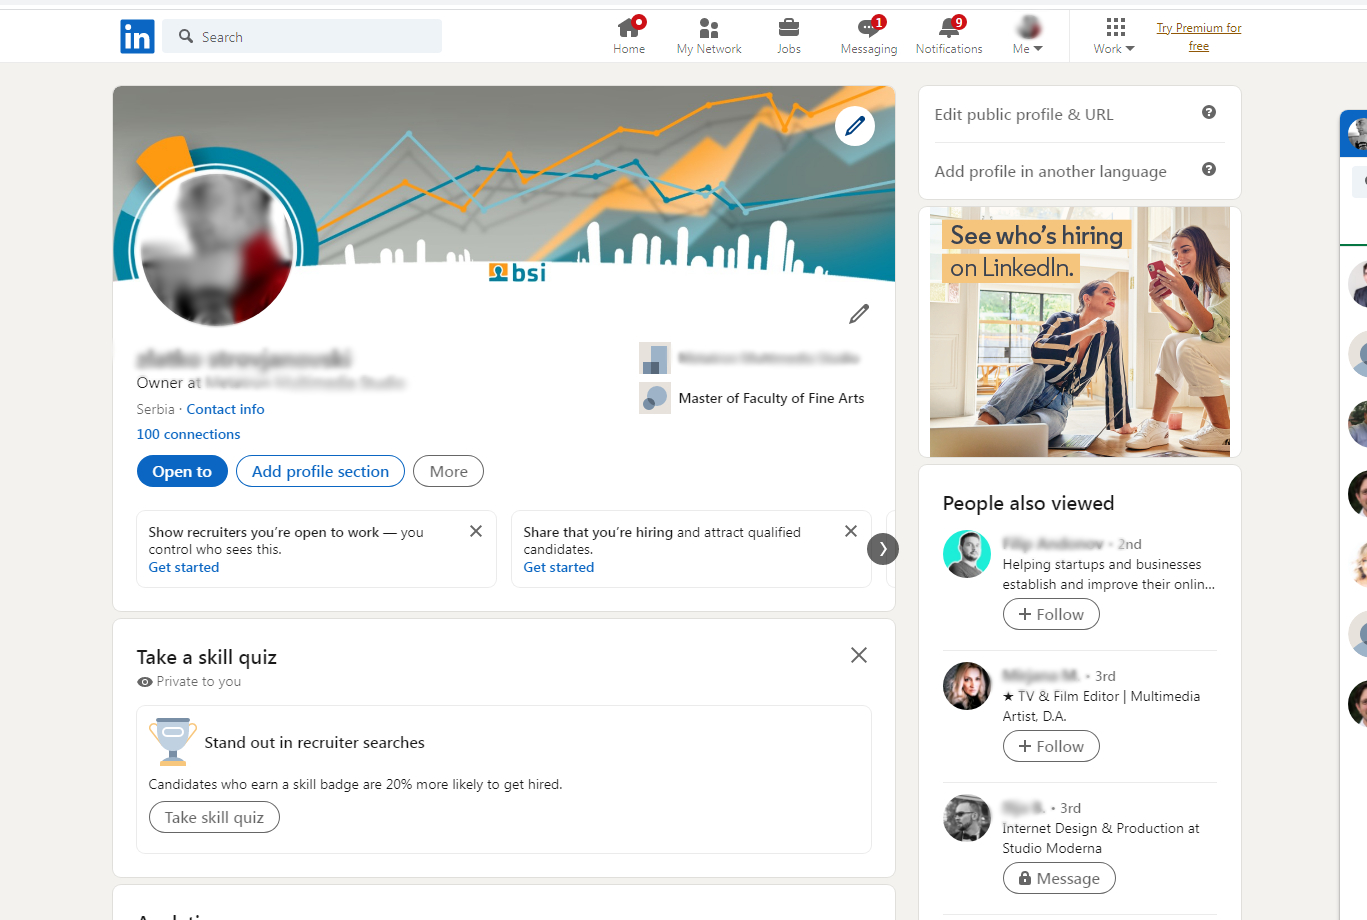Click the Fine Arts education logo icon
The width and height of the screenshot is (1367, 920).
click(x=655, y=398)
